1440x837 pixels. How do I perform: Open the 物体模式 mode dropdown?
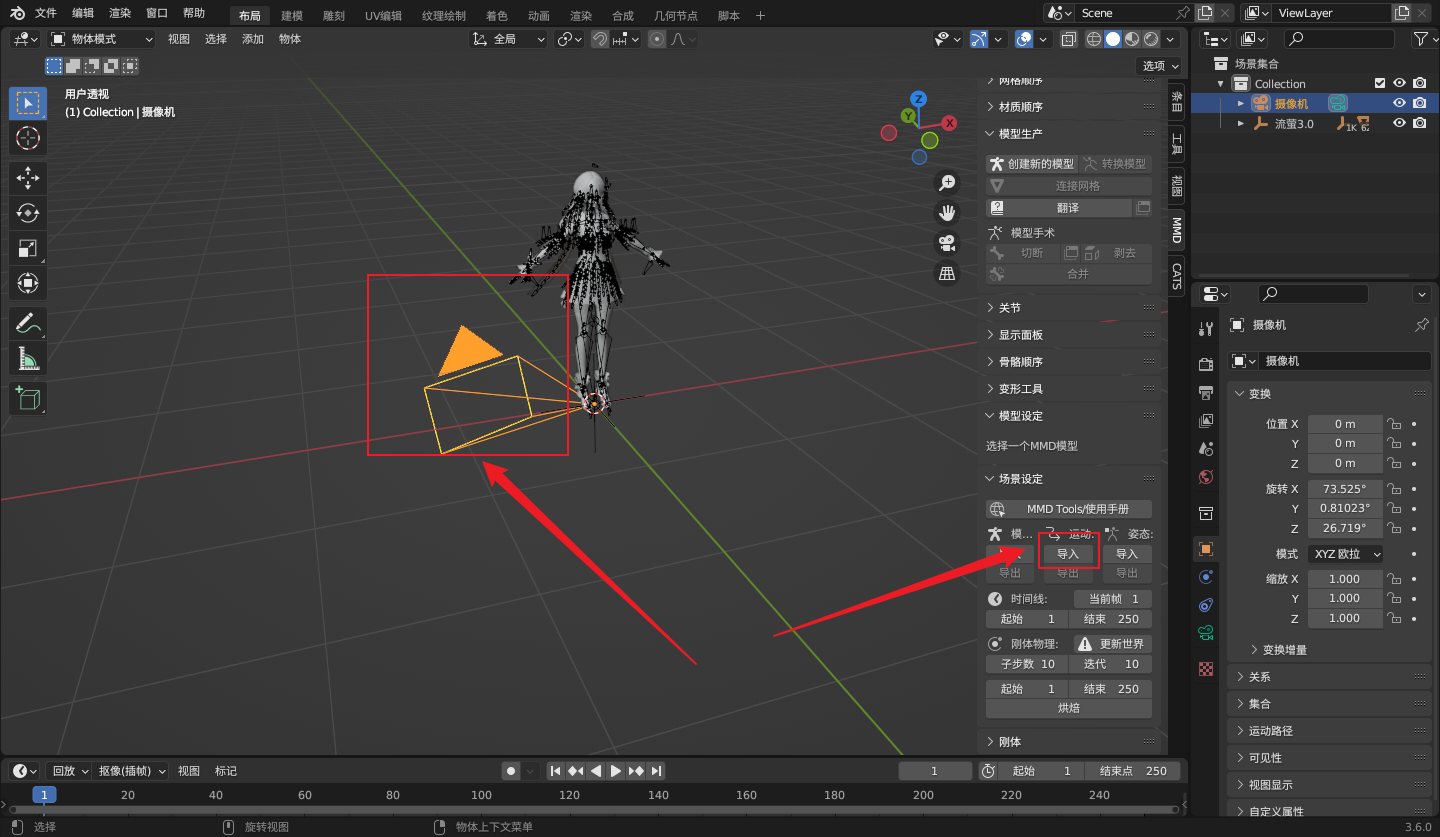coord(101,39)
